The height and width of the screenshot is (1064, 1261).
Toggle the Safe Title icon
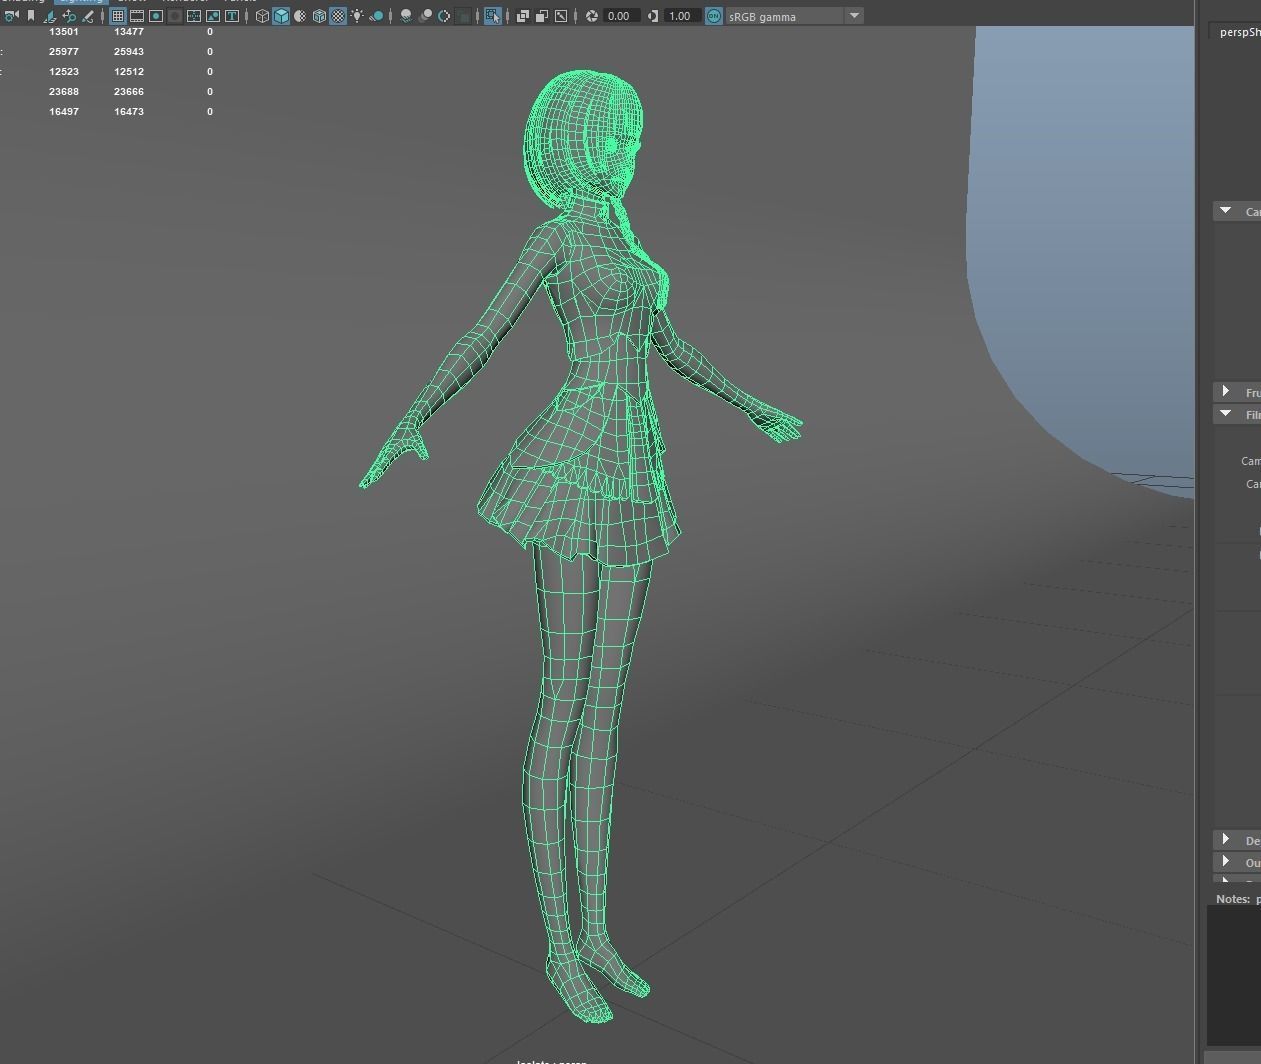point(232,16)
